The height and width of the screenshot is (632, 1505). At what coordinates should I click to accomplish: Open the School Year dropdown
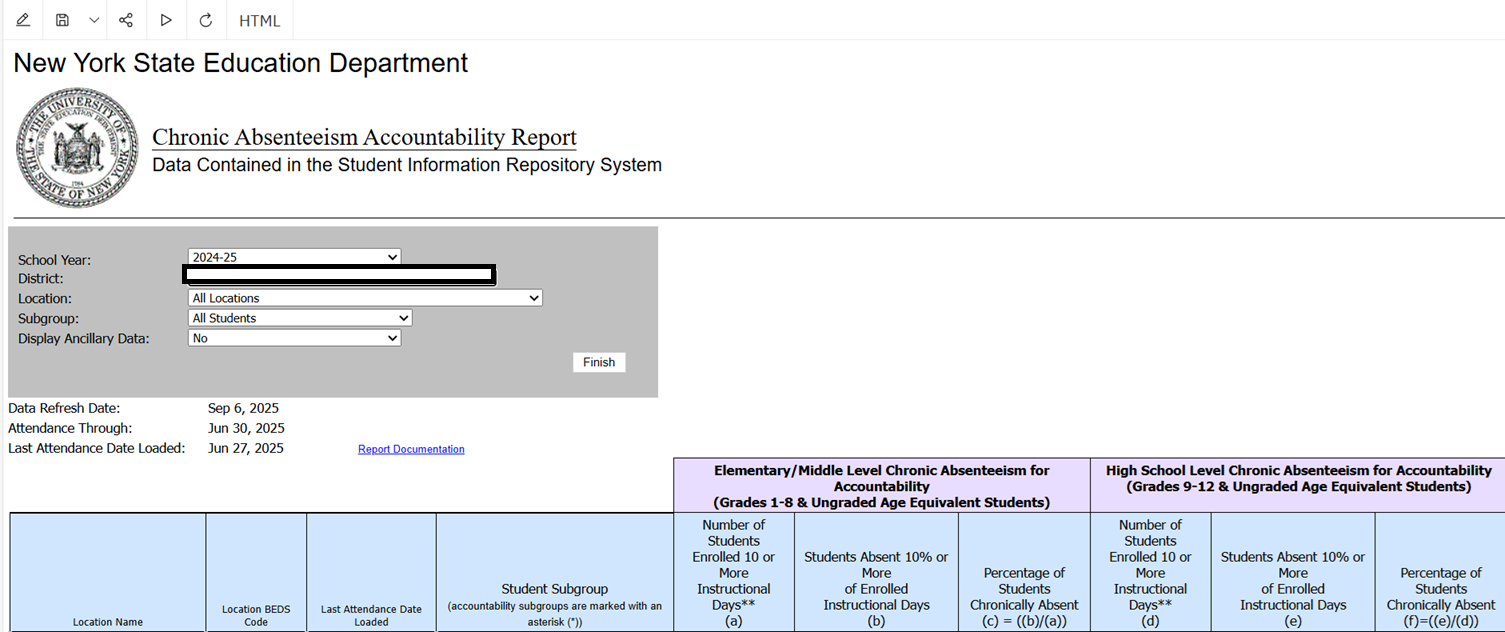pos(294,257)
